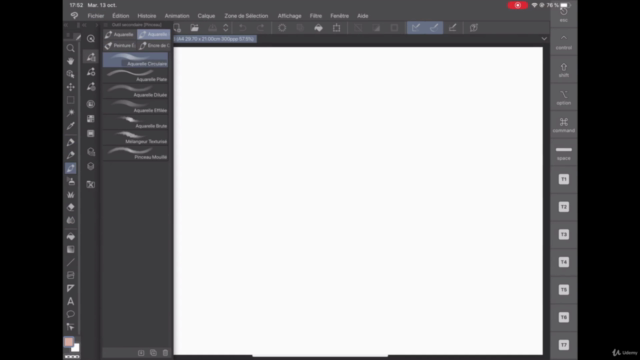Screen dimensions: 640x360
Task: Select the rectangle Selection tool
Action: coord(71,100)
